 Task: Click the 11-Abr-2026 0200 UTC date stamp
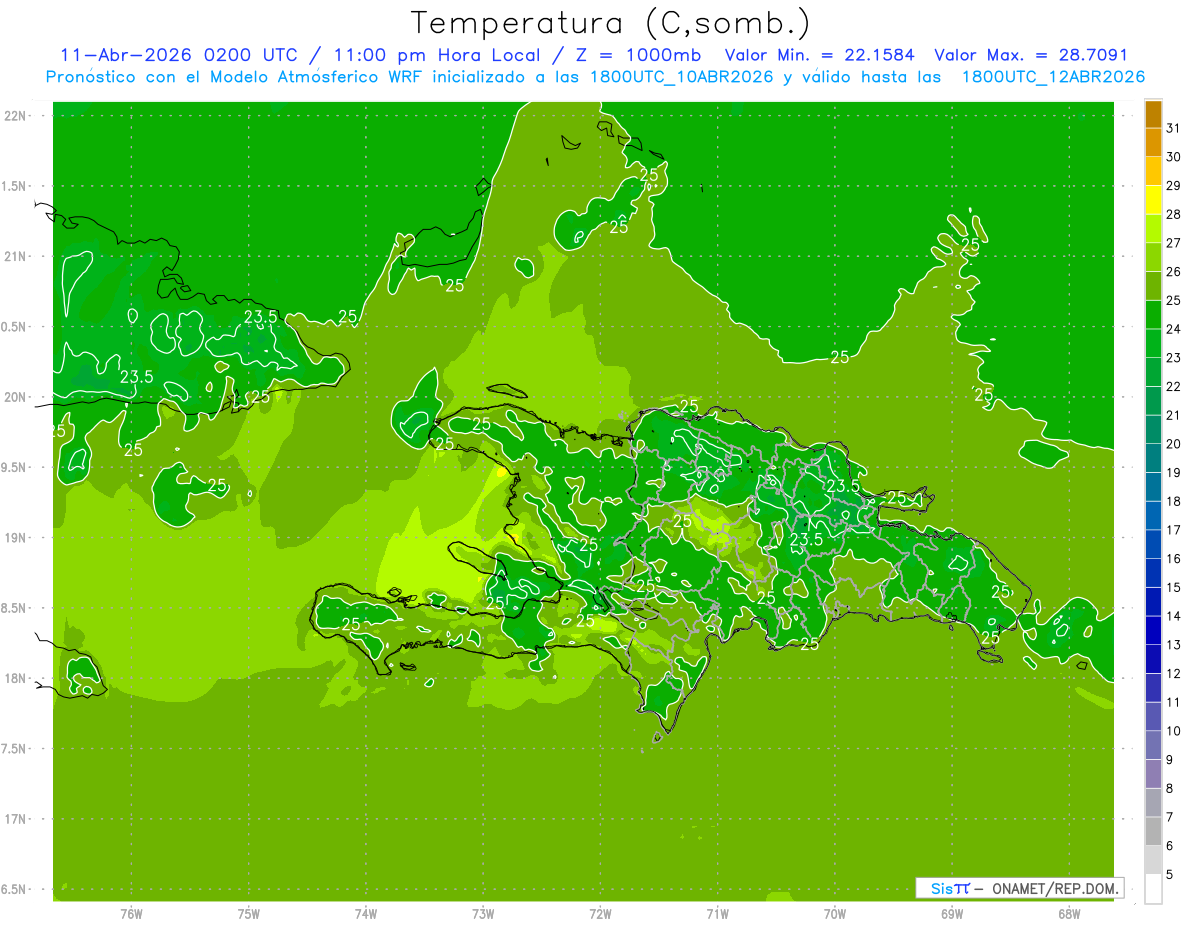(x=179, y=55)
